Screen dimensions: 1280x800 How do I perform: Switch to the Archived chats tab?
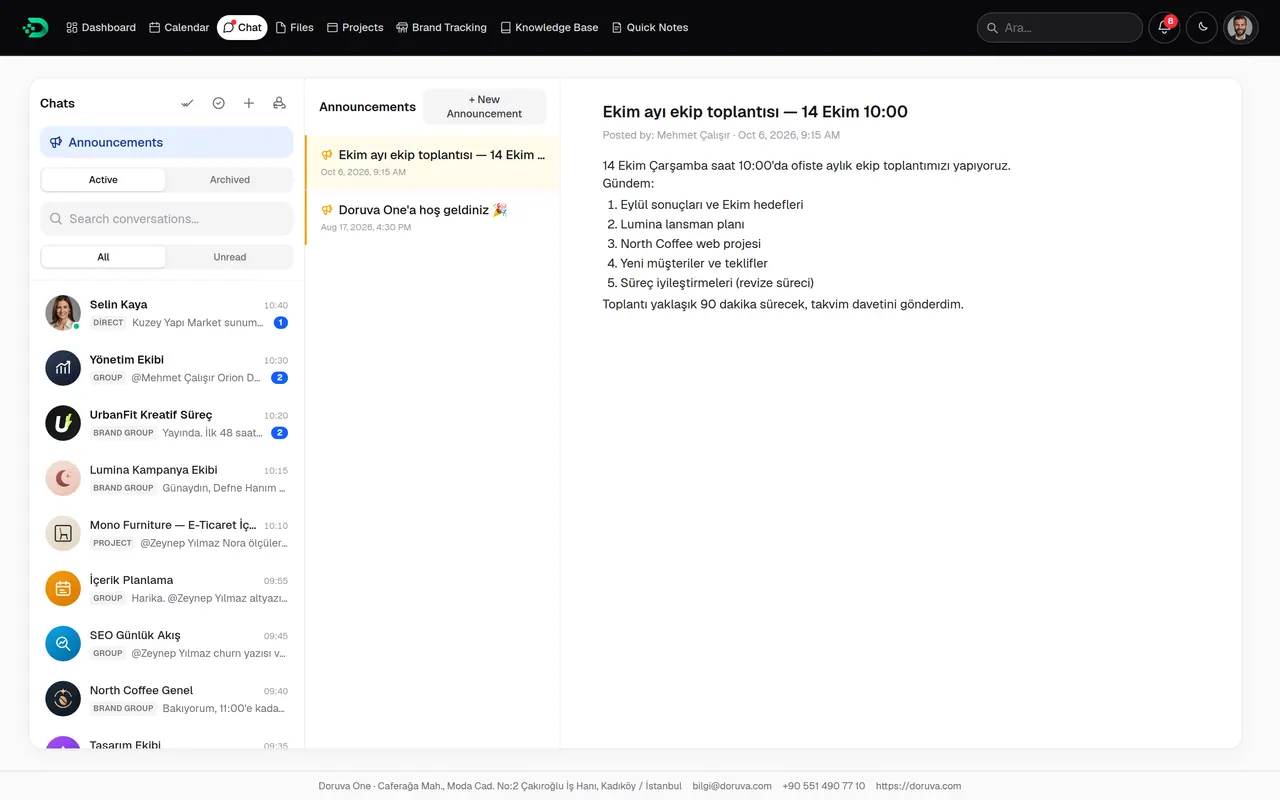tap(230, 180)
